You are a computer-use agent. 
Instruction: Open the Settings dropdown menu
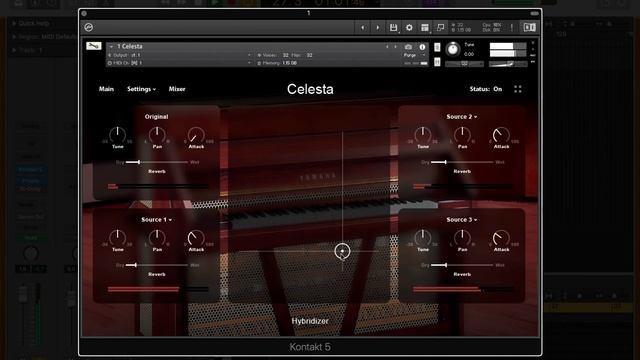point(141,89)
